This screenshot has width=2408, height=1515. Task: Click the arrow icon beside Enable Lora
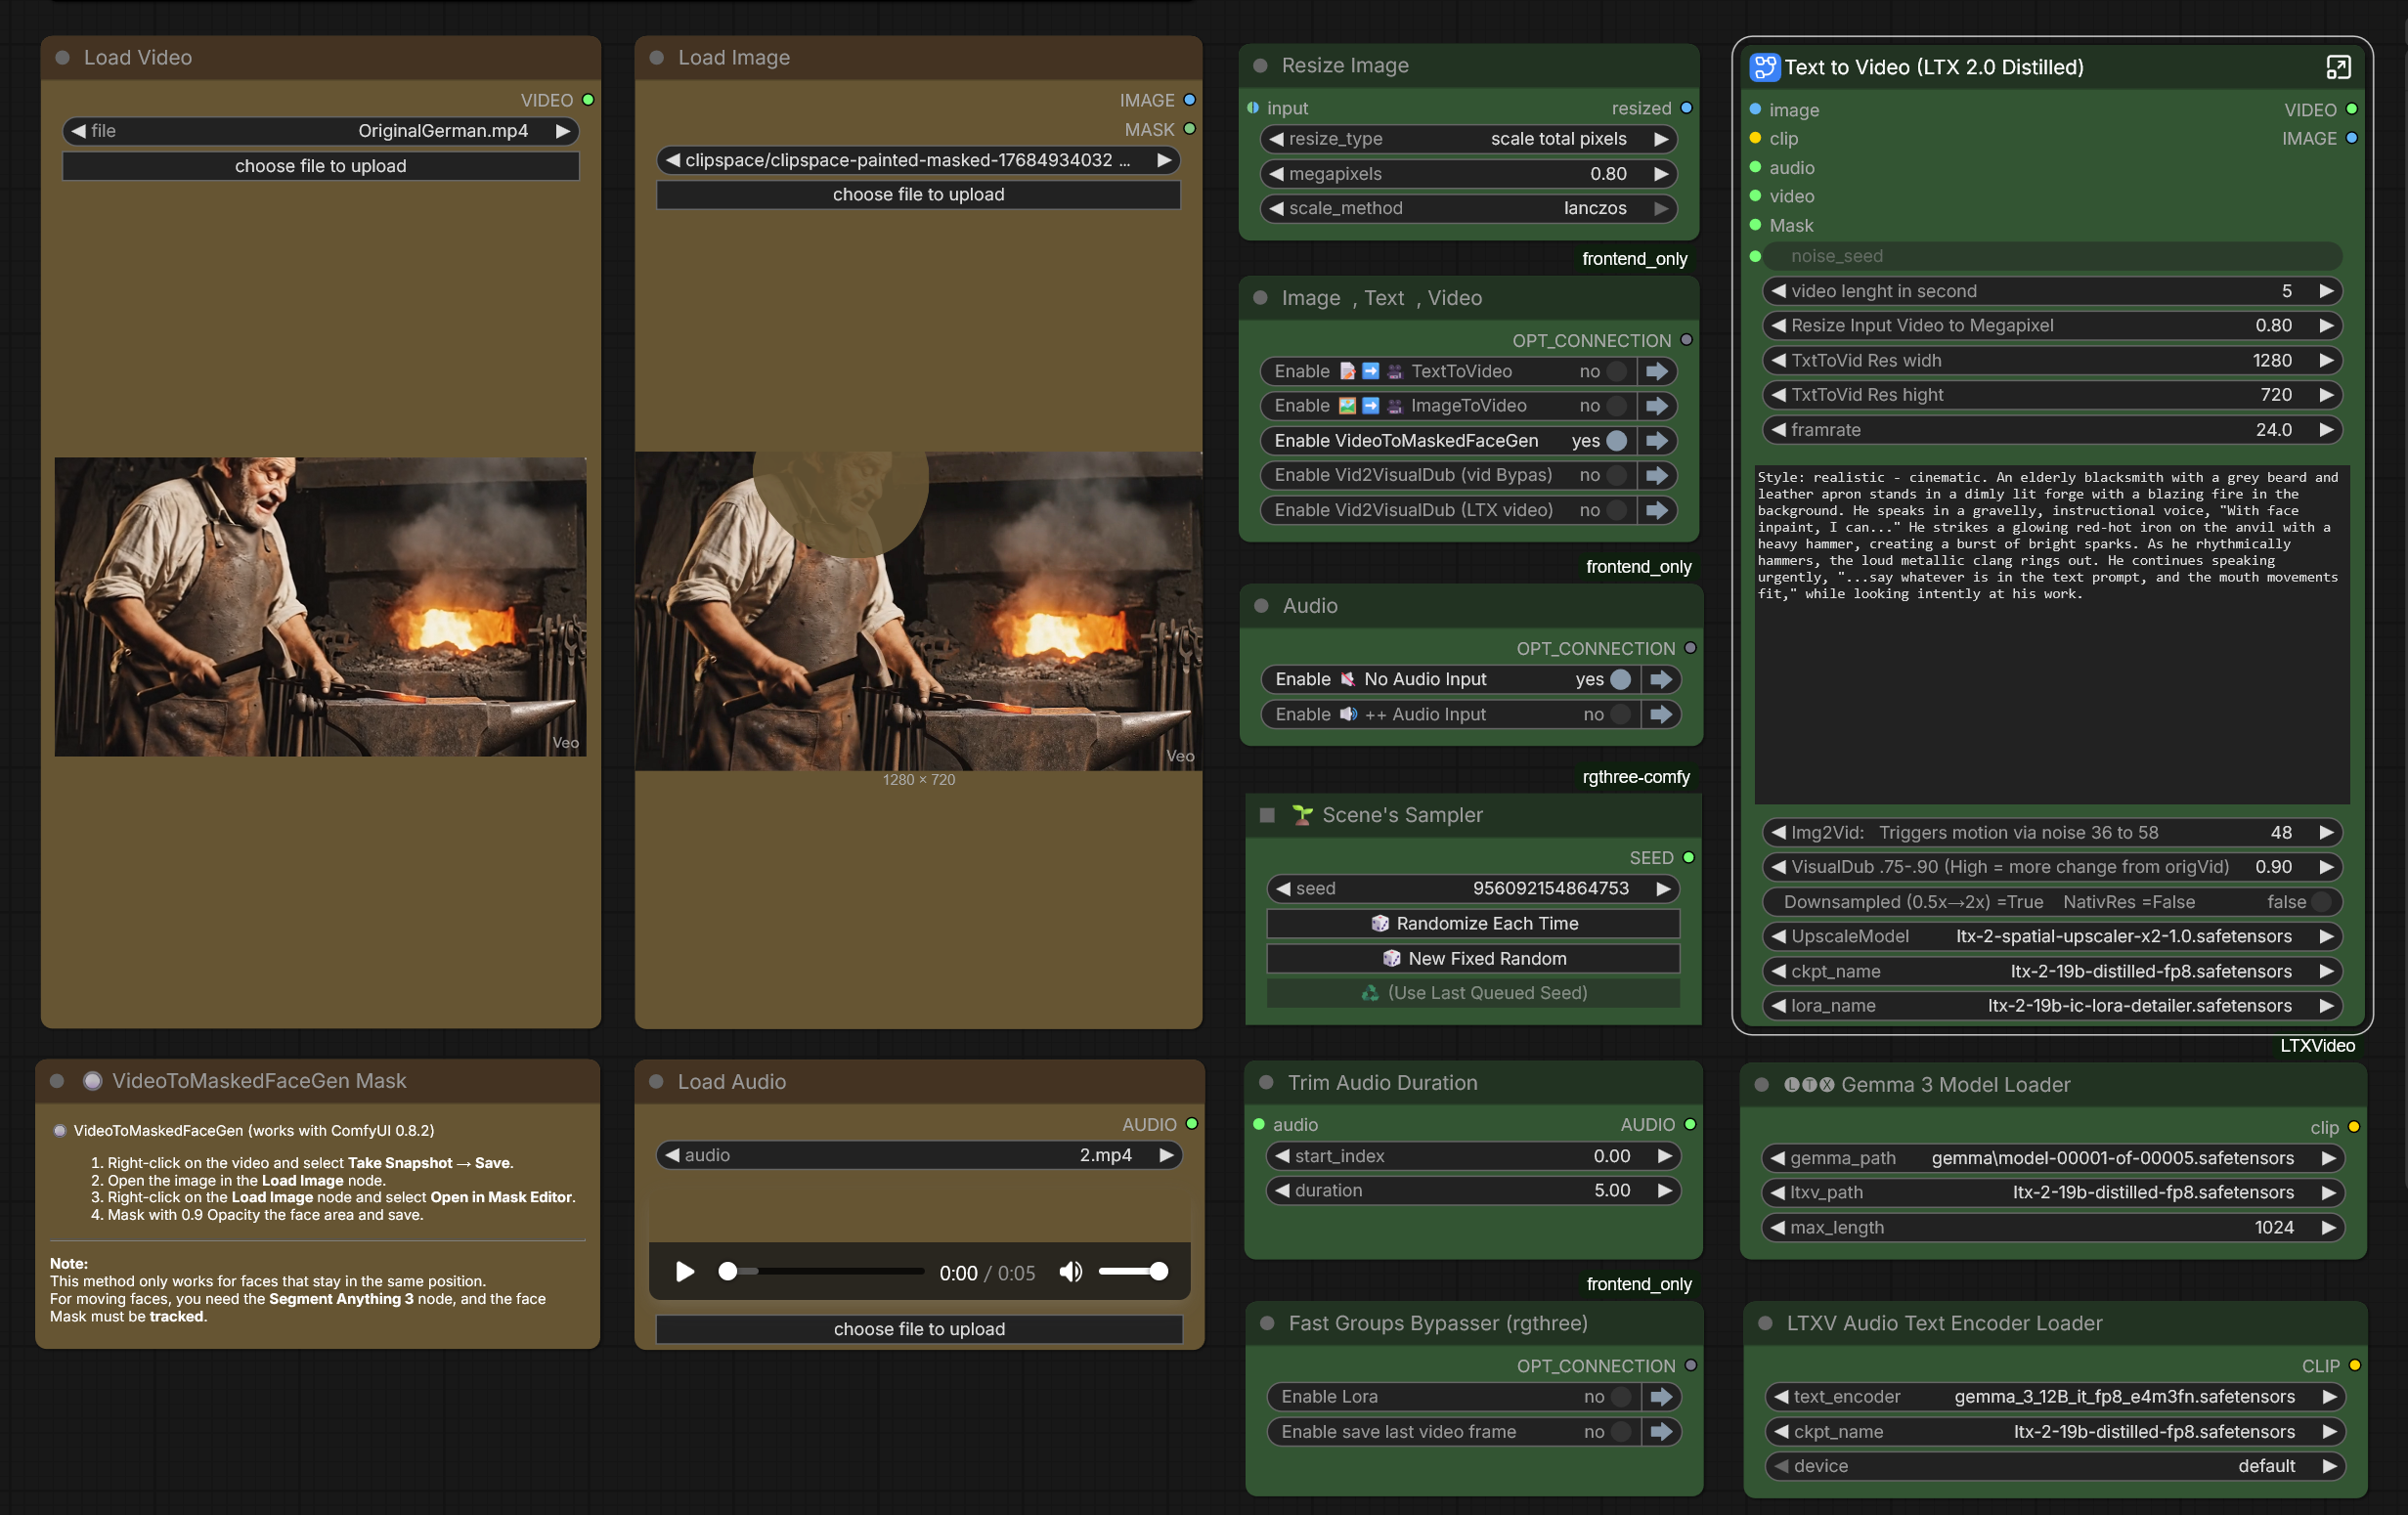[1661, 1397]
